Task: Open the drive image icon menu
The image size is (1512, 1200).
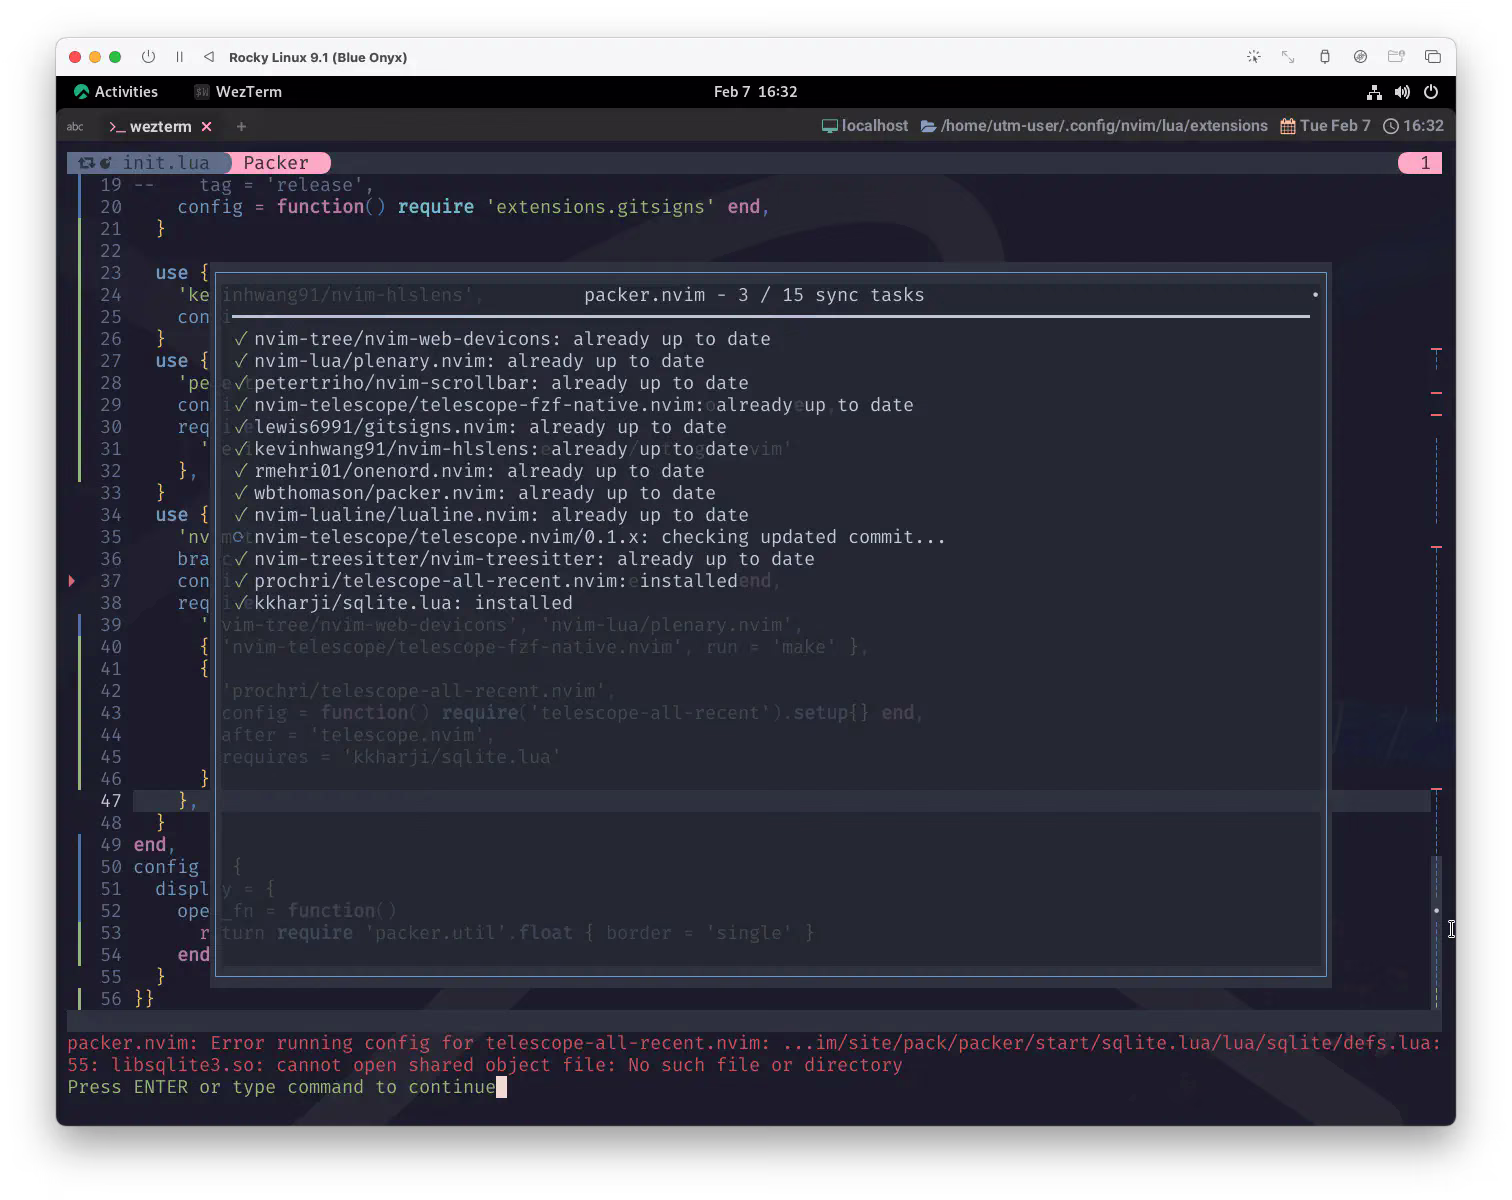Action: (x=1360, y=57)
